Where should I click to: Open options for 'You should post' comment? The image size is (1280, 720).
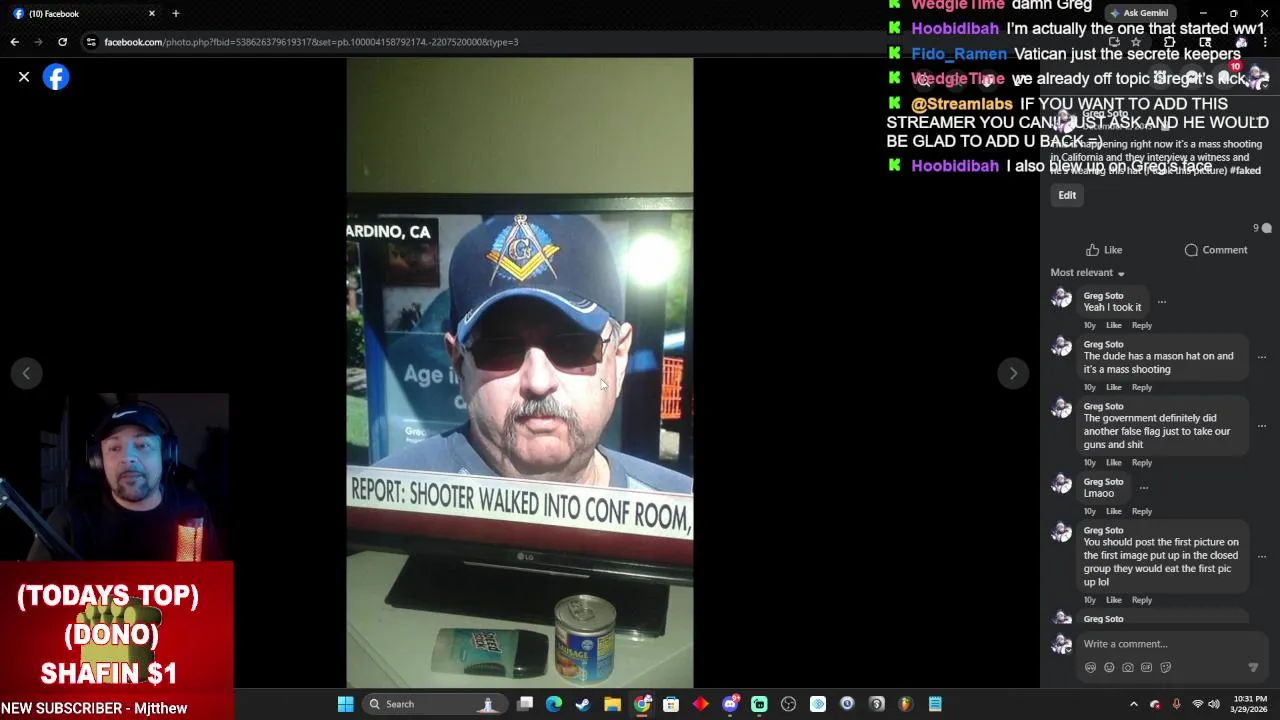pyautogui.click(x=1261, y=556)
